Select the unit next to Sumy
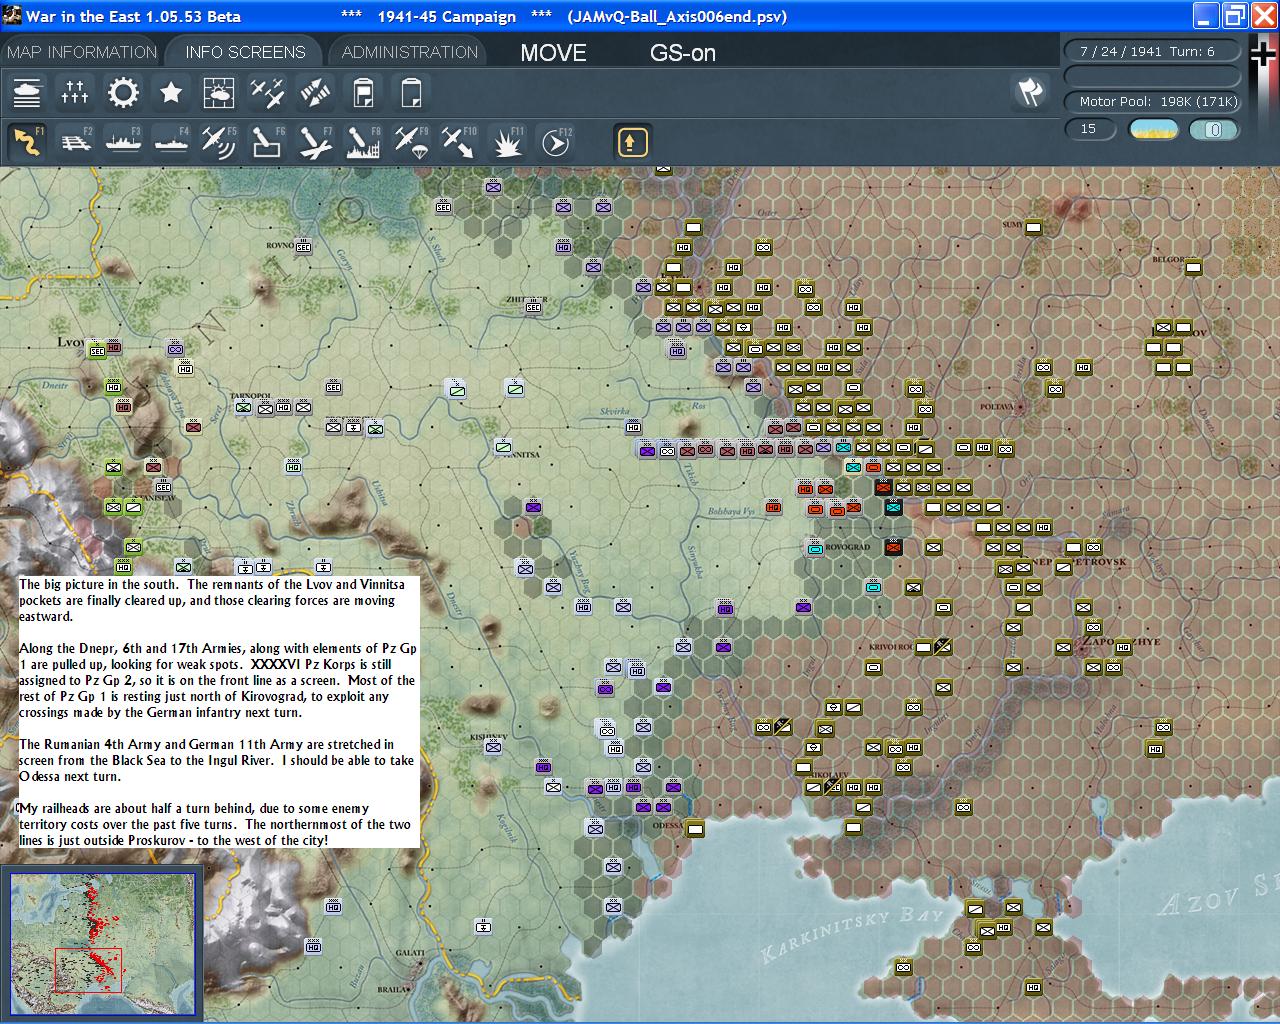The height and width of the screenshot is (1024, 1280). pos(1034,228)
